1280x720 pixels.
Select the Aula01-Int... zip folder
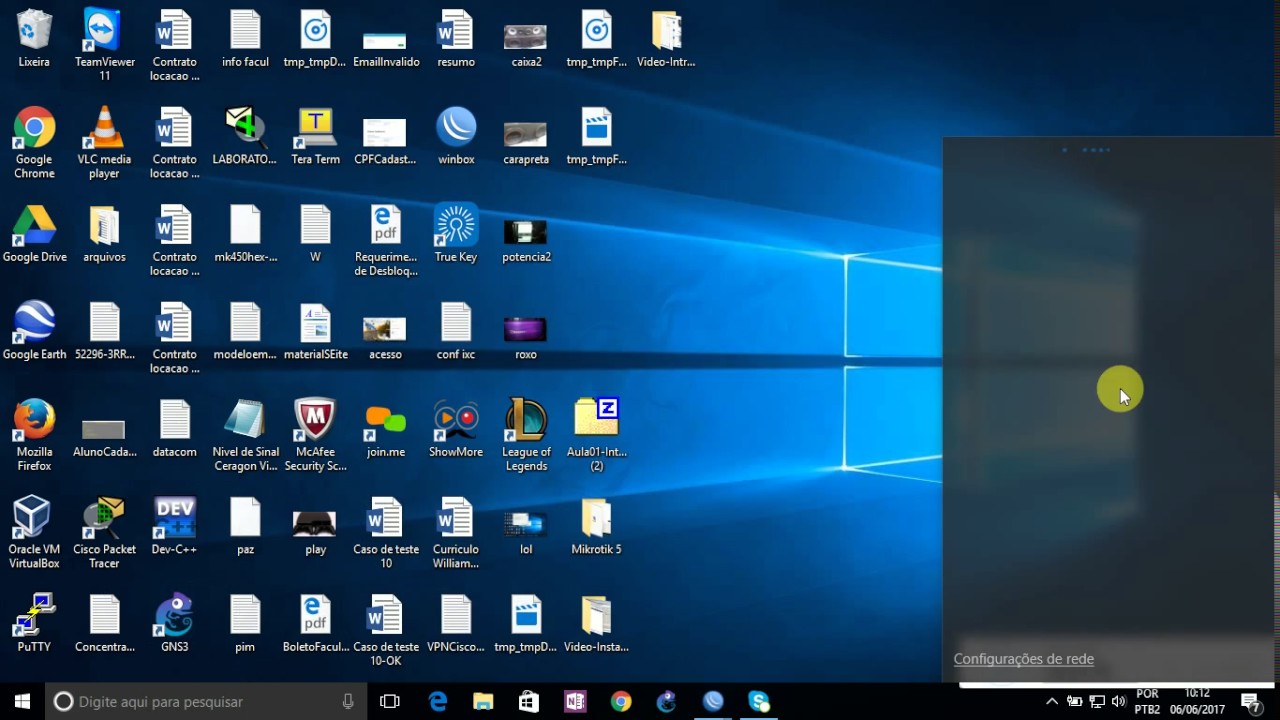tap(597, 436)
